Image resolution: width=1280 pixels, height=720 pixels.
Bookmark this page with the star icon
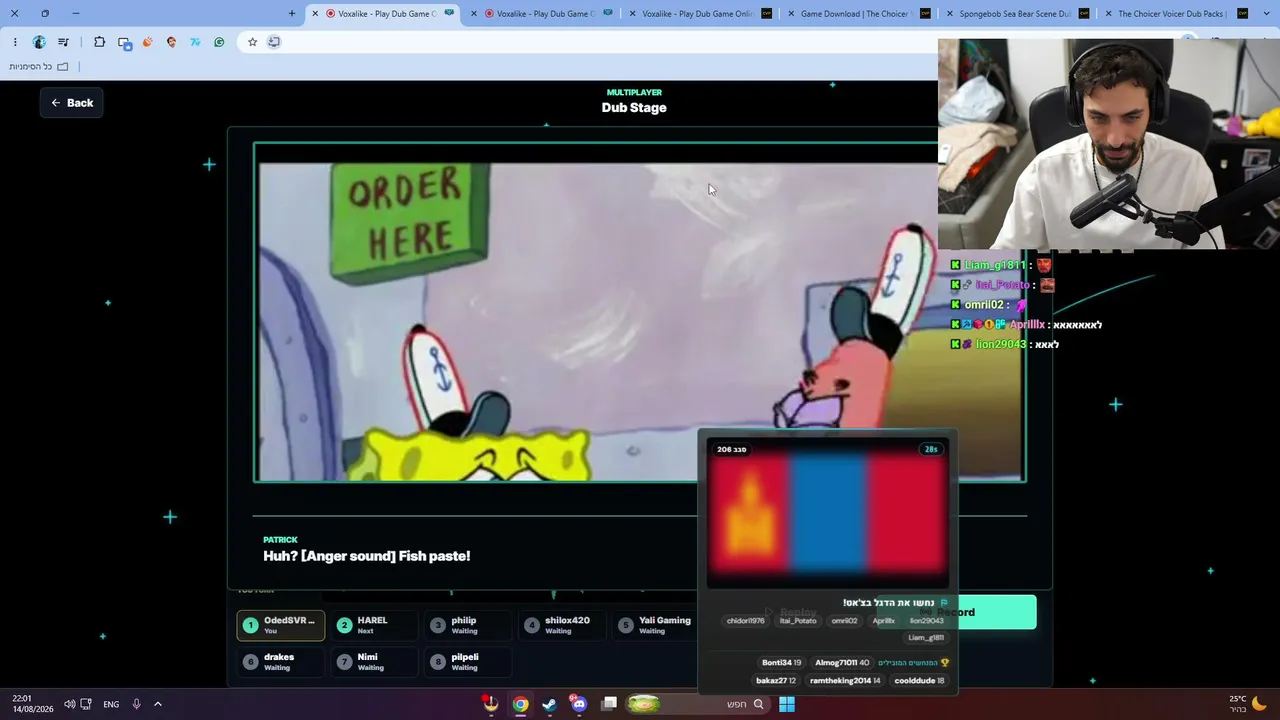pyautogui.click(x=252, y=42)
